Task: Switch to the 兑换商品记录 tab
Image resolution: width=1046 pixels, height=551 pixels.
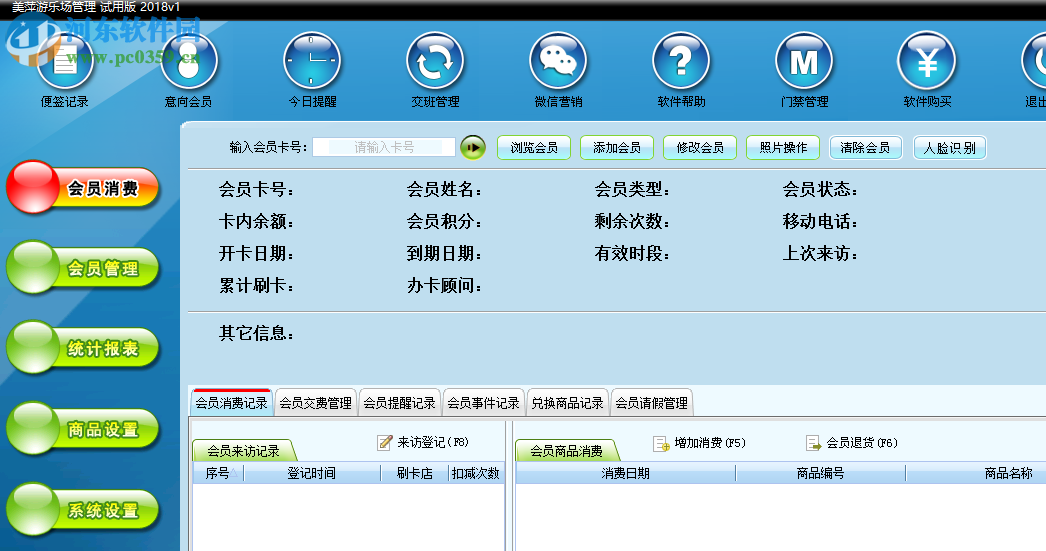Action: click(x=568, y=403)
